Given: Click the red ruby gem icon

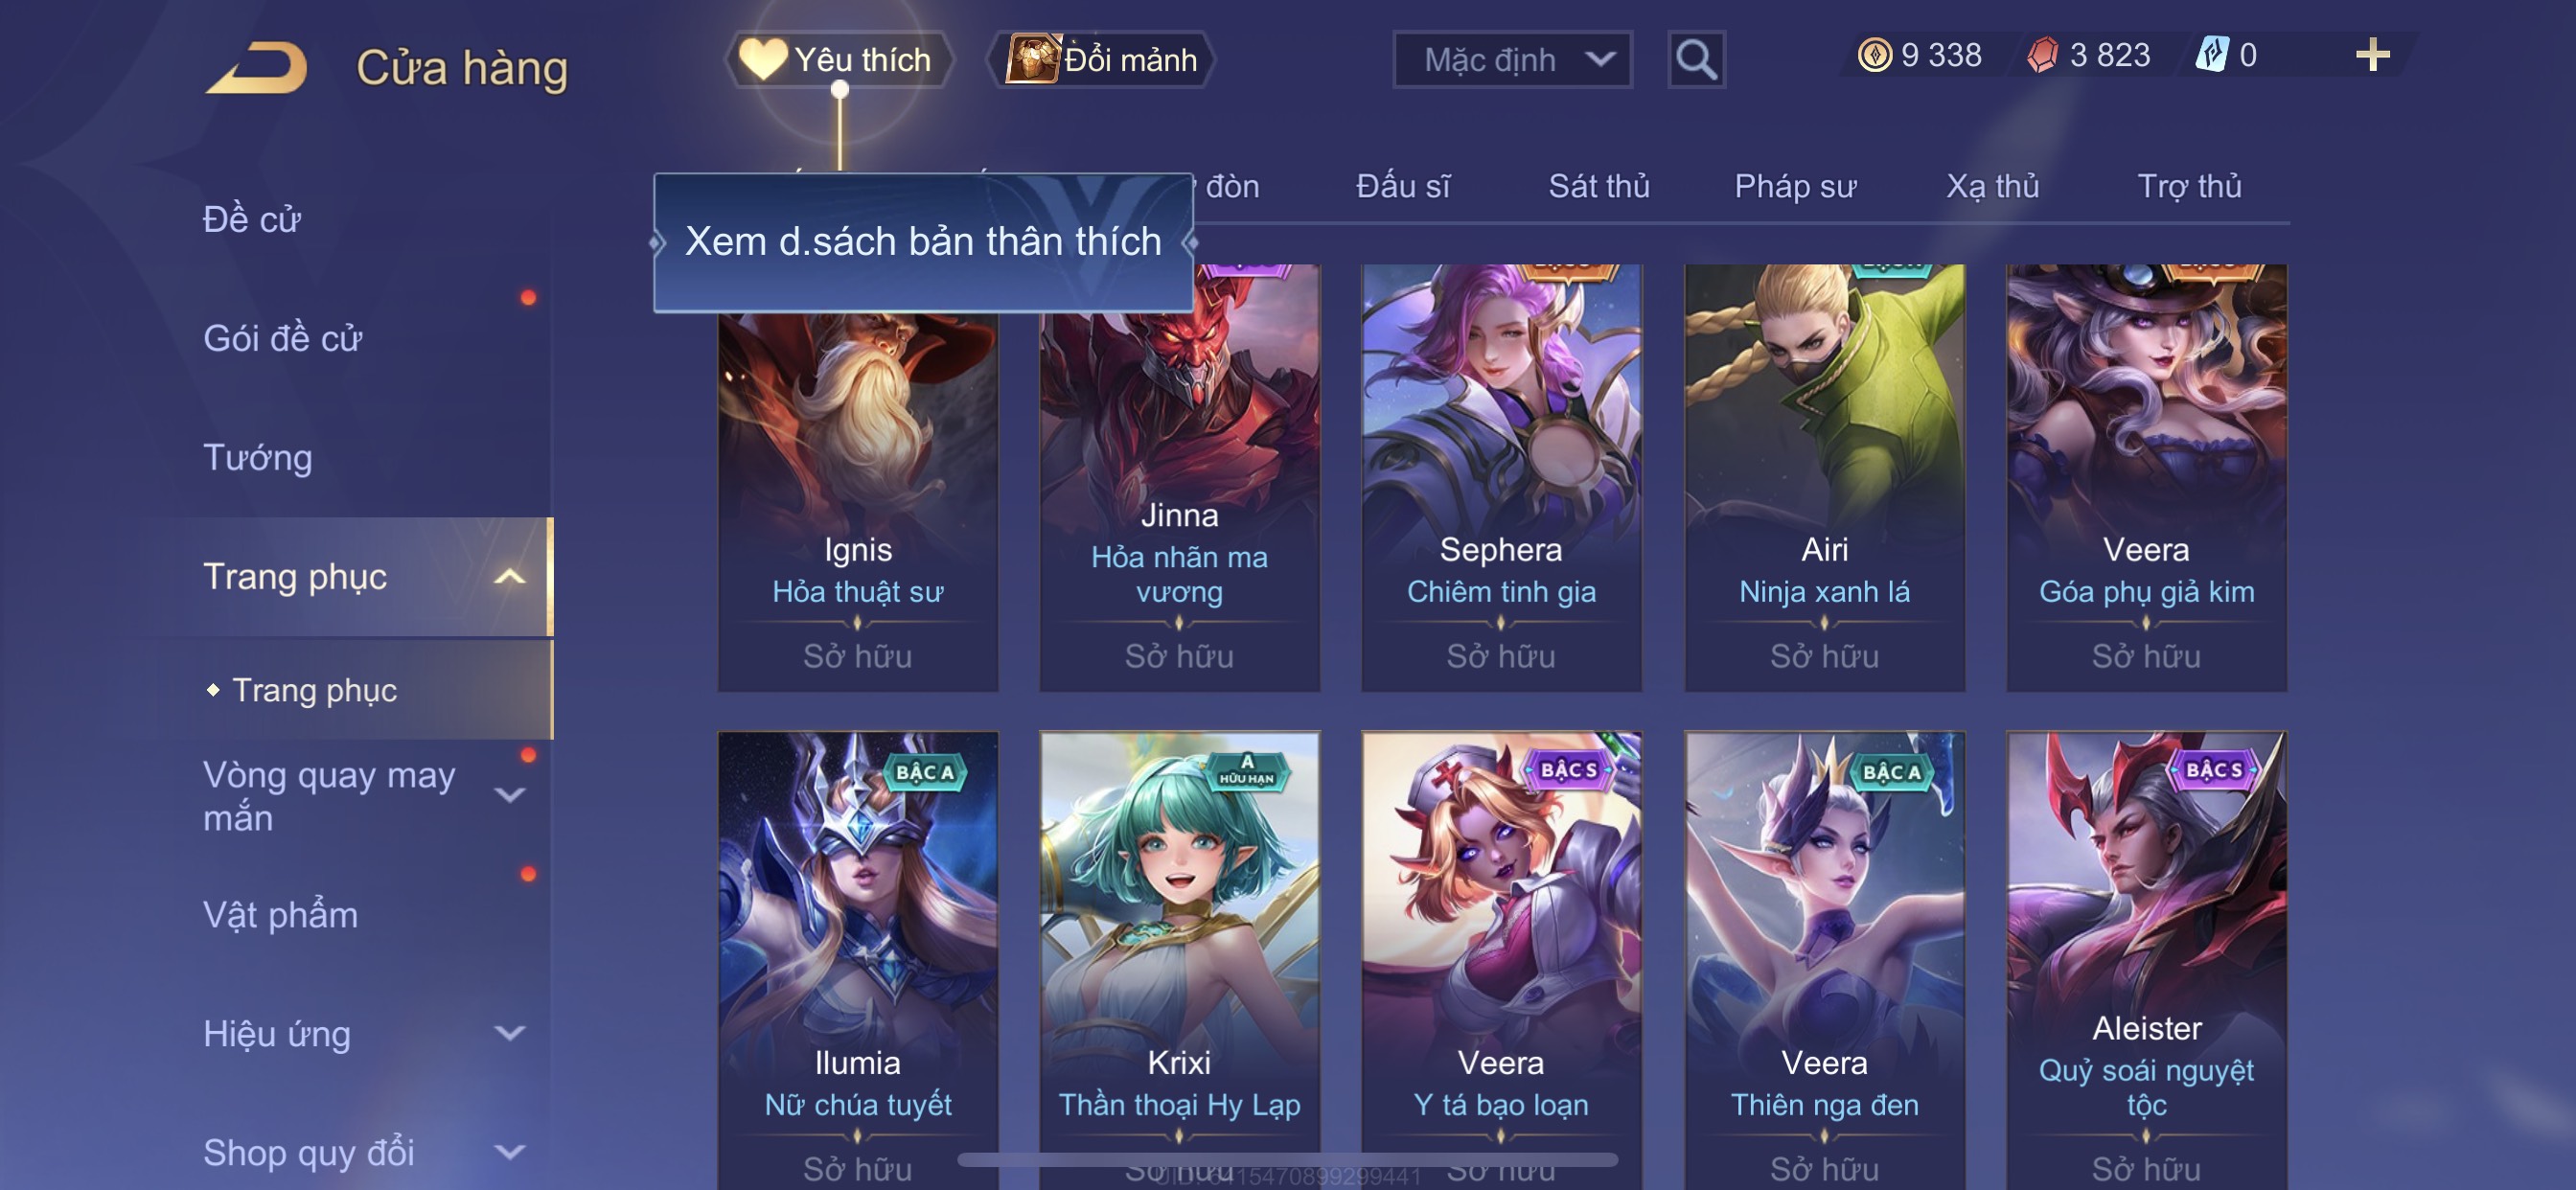Looking at the screenshot, I should pyautogui.click(x=2042, y=55).
